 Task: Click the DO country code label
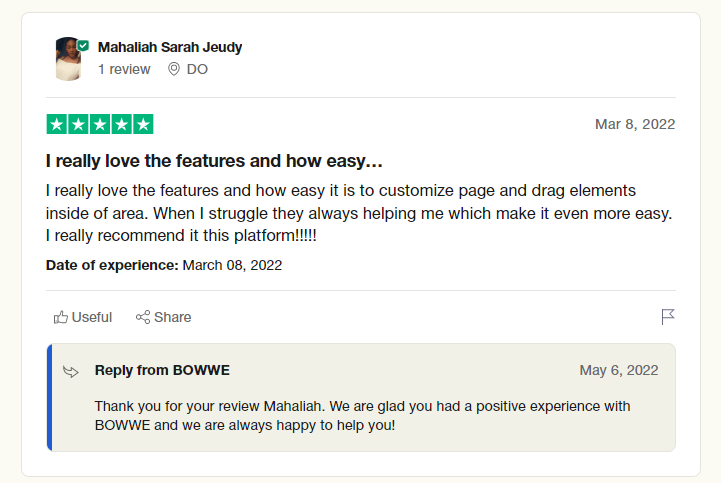click(197, 70)
